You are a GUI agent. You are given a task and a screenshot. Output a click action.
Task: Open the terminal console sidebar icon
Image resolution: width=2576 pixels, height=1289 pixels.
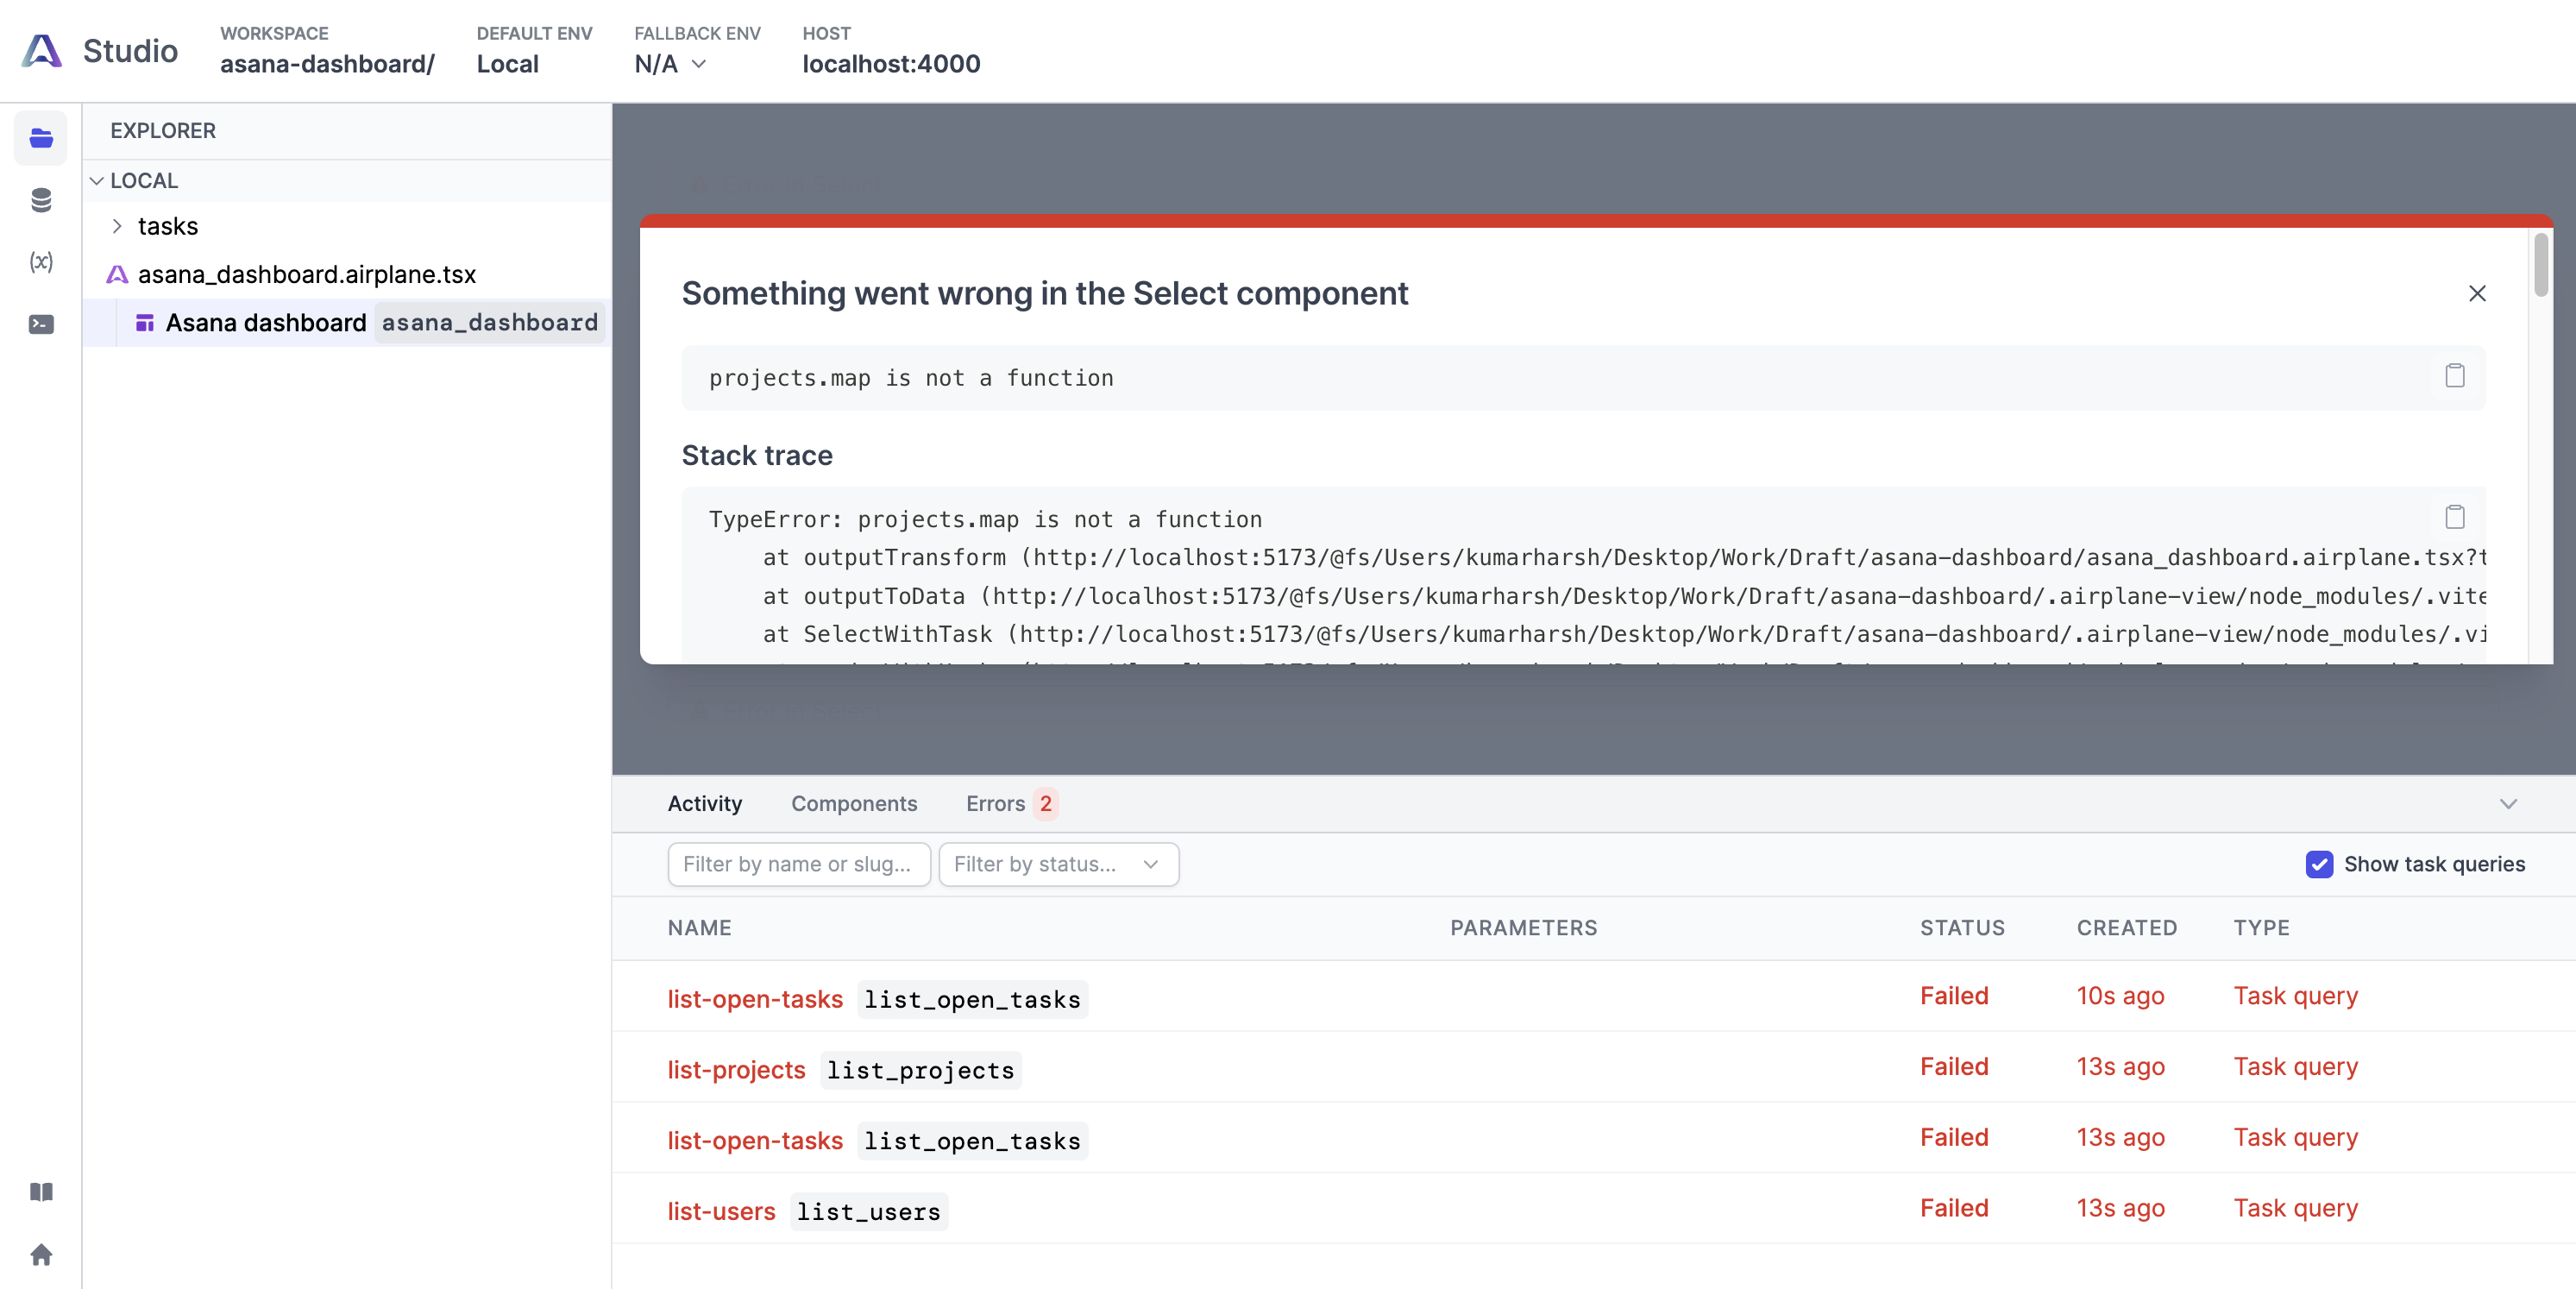41,324
